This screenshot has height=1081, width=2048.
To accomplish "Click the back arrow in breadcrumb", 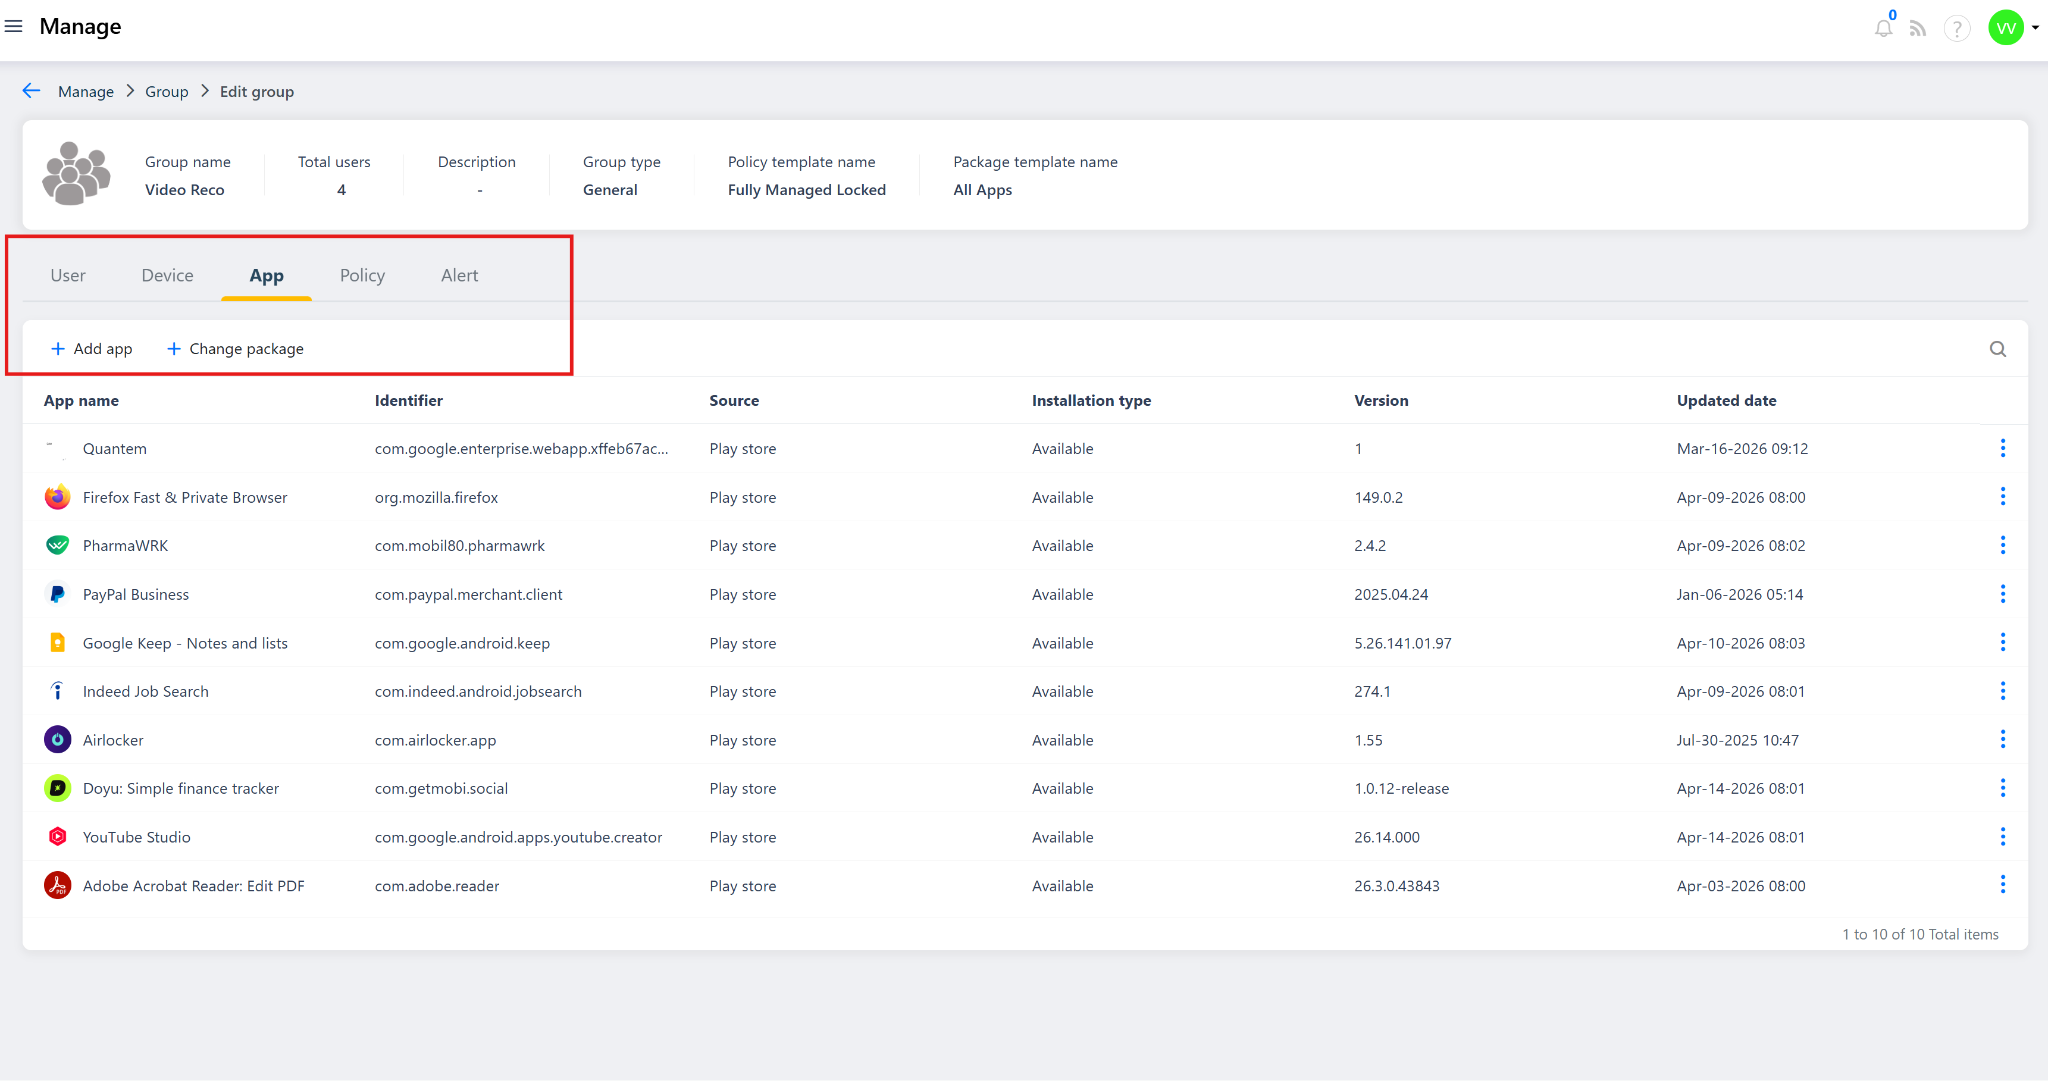I will pos(31,91).
